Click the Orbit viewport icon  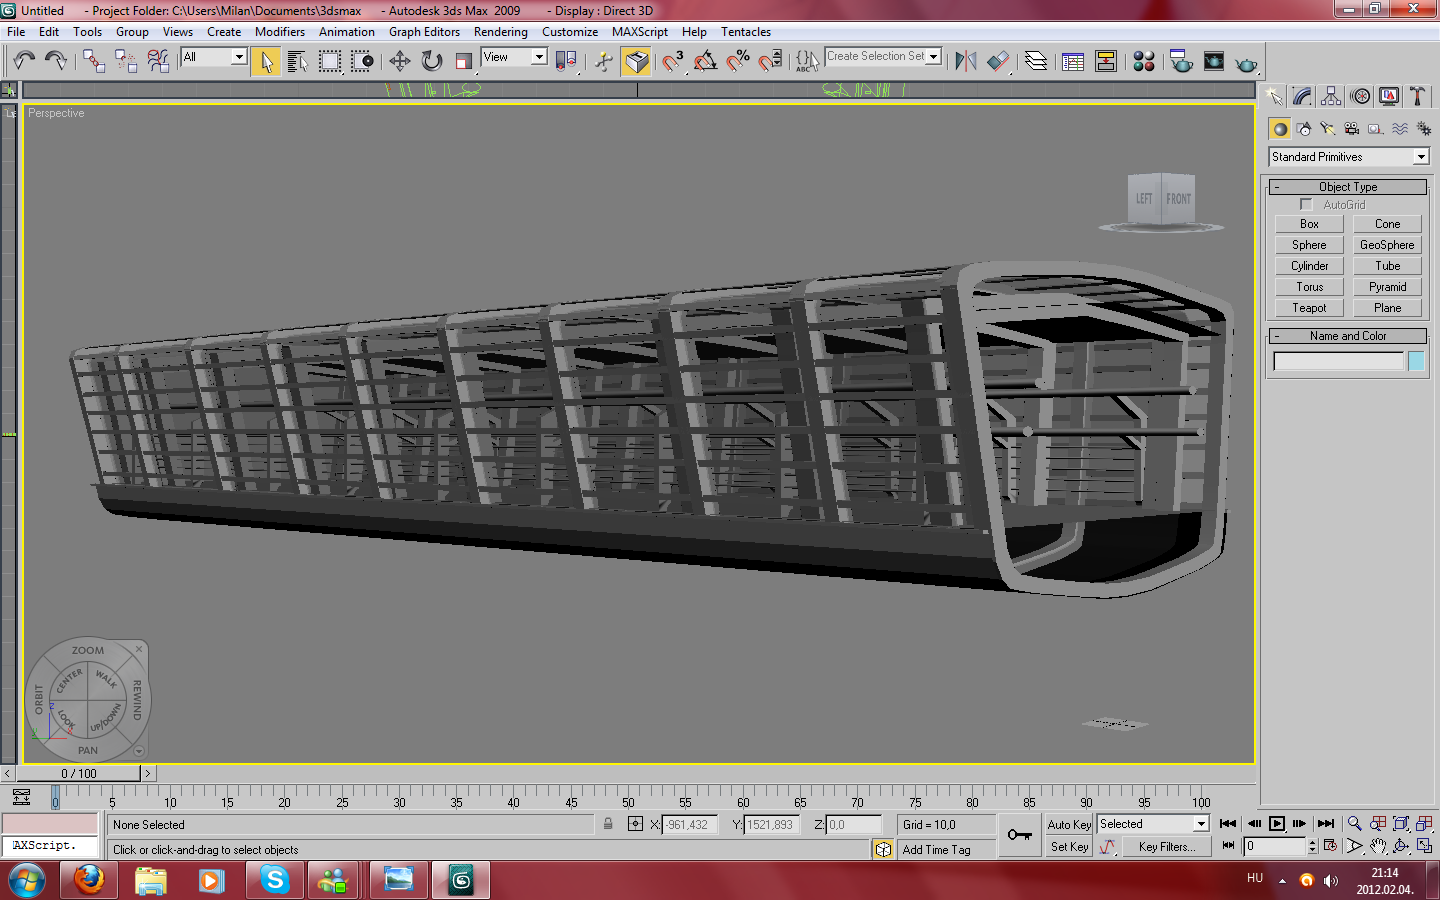point(1401,846)
